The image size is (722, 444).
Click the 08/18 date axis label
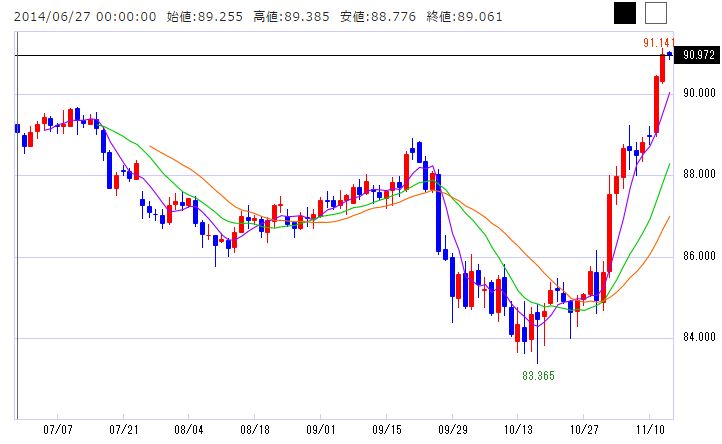pyautogui.click(x=255, y=430)
